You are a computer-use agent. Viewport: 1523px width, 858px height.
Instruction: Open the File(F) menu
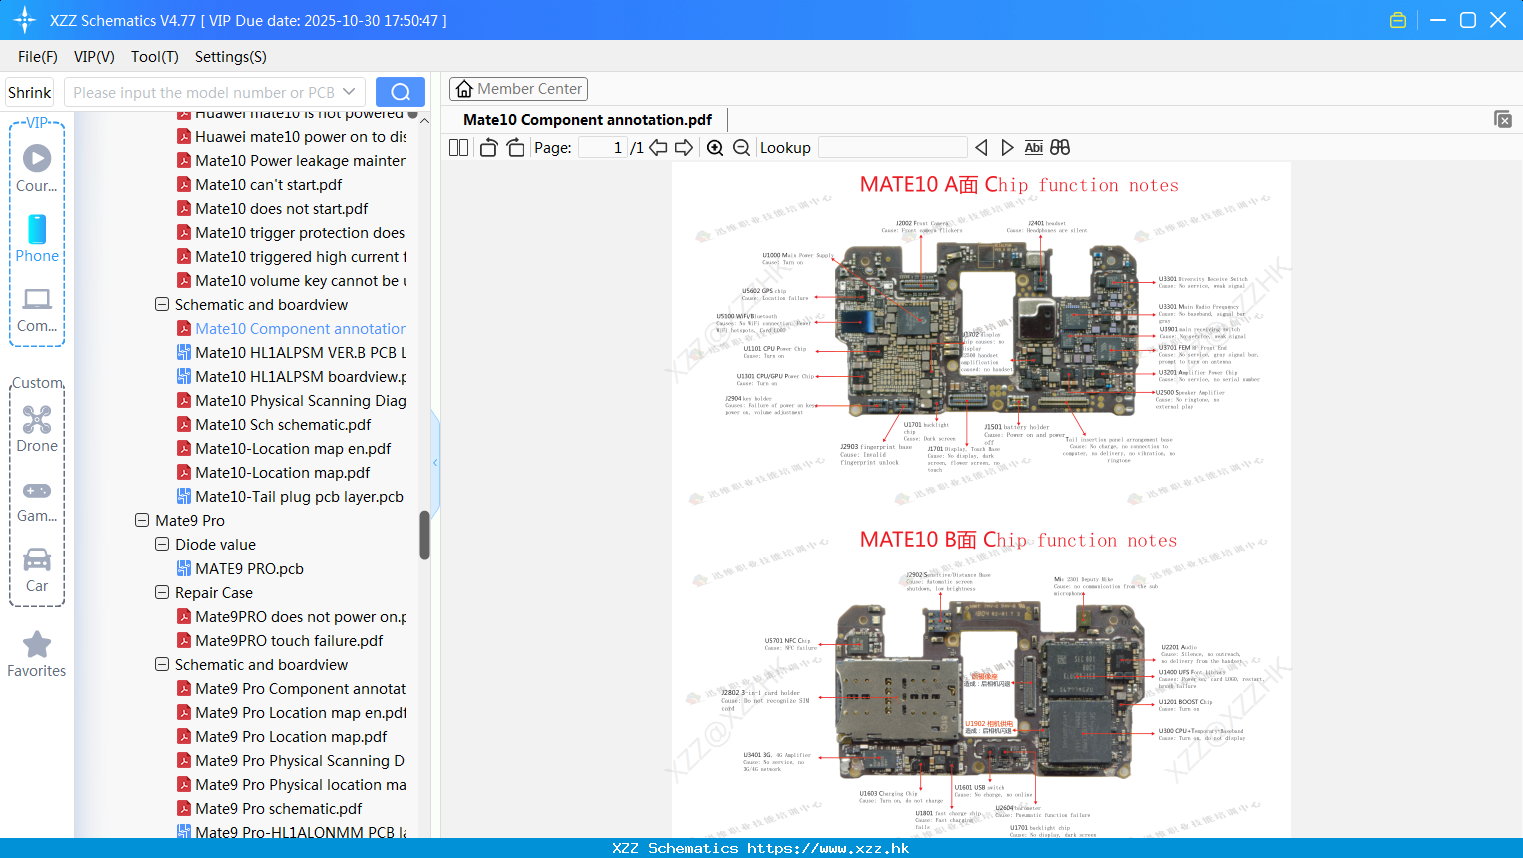(38, 57)
